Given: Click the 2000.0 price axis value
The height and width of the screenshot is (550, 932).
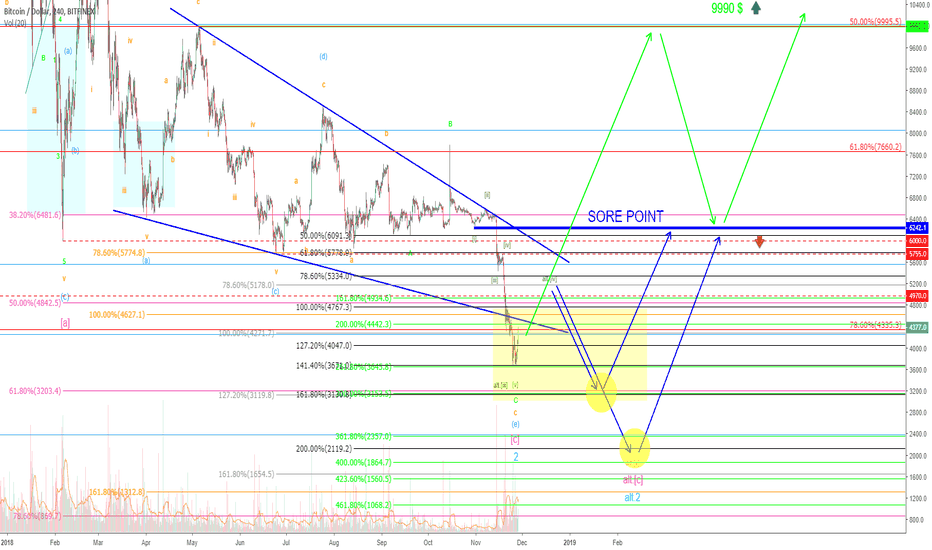Looking at the screenshot, I should tap(919, 455).
